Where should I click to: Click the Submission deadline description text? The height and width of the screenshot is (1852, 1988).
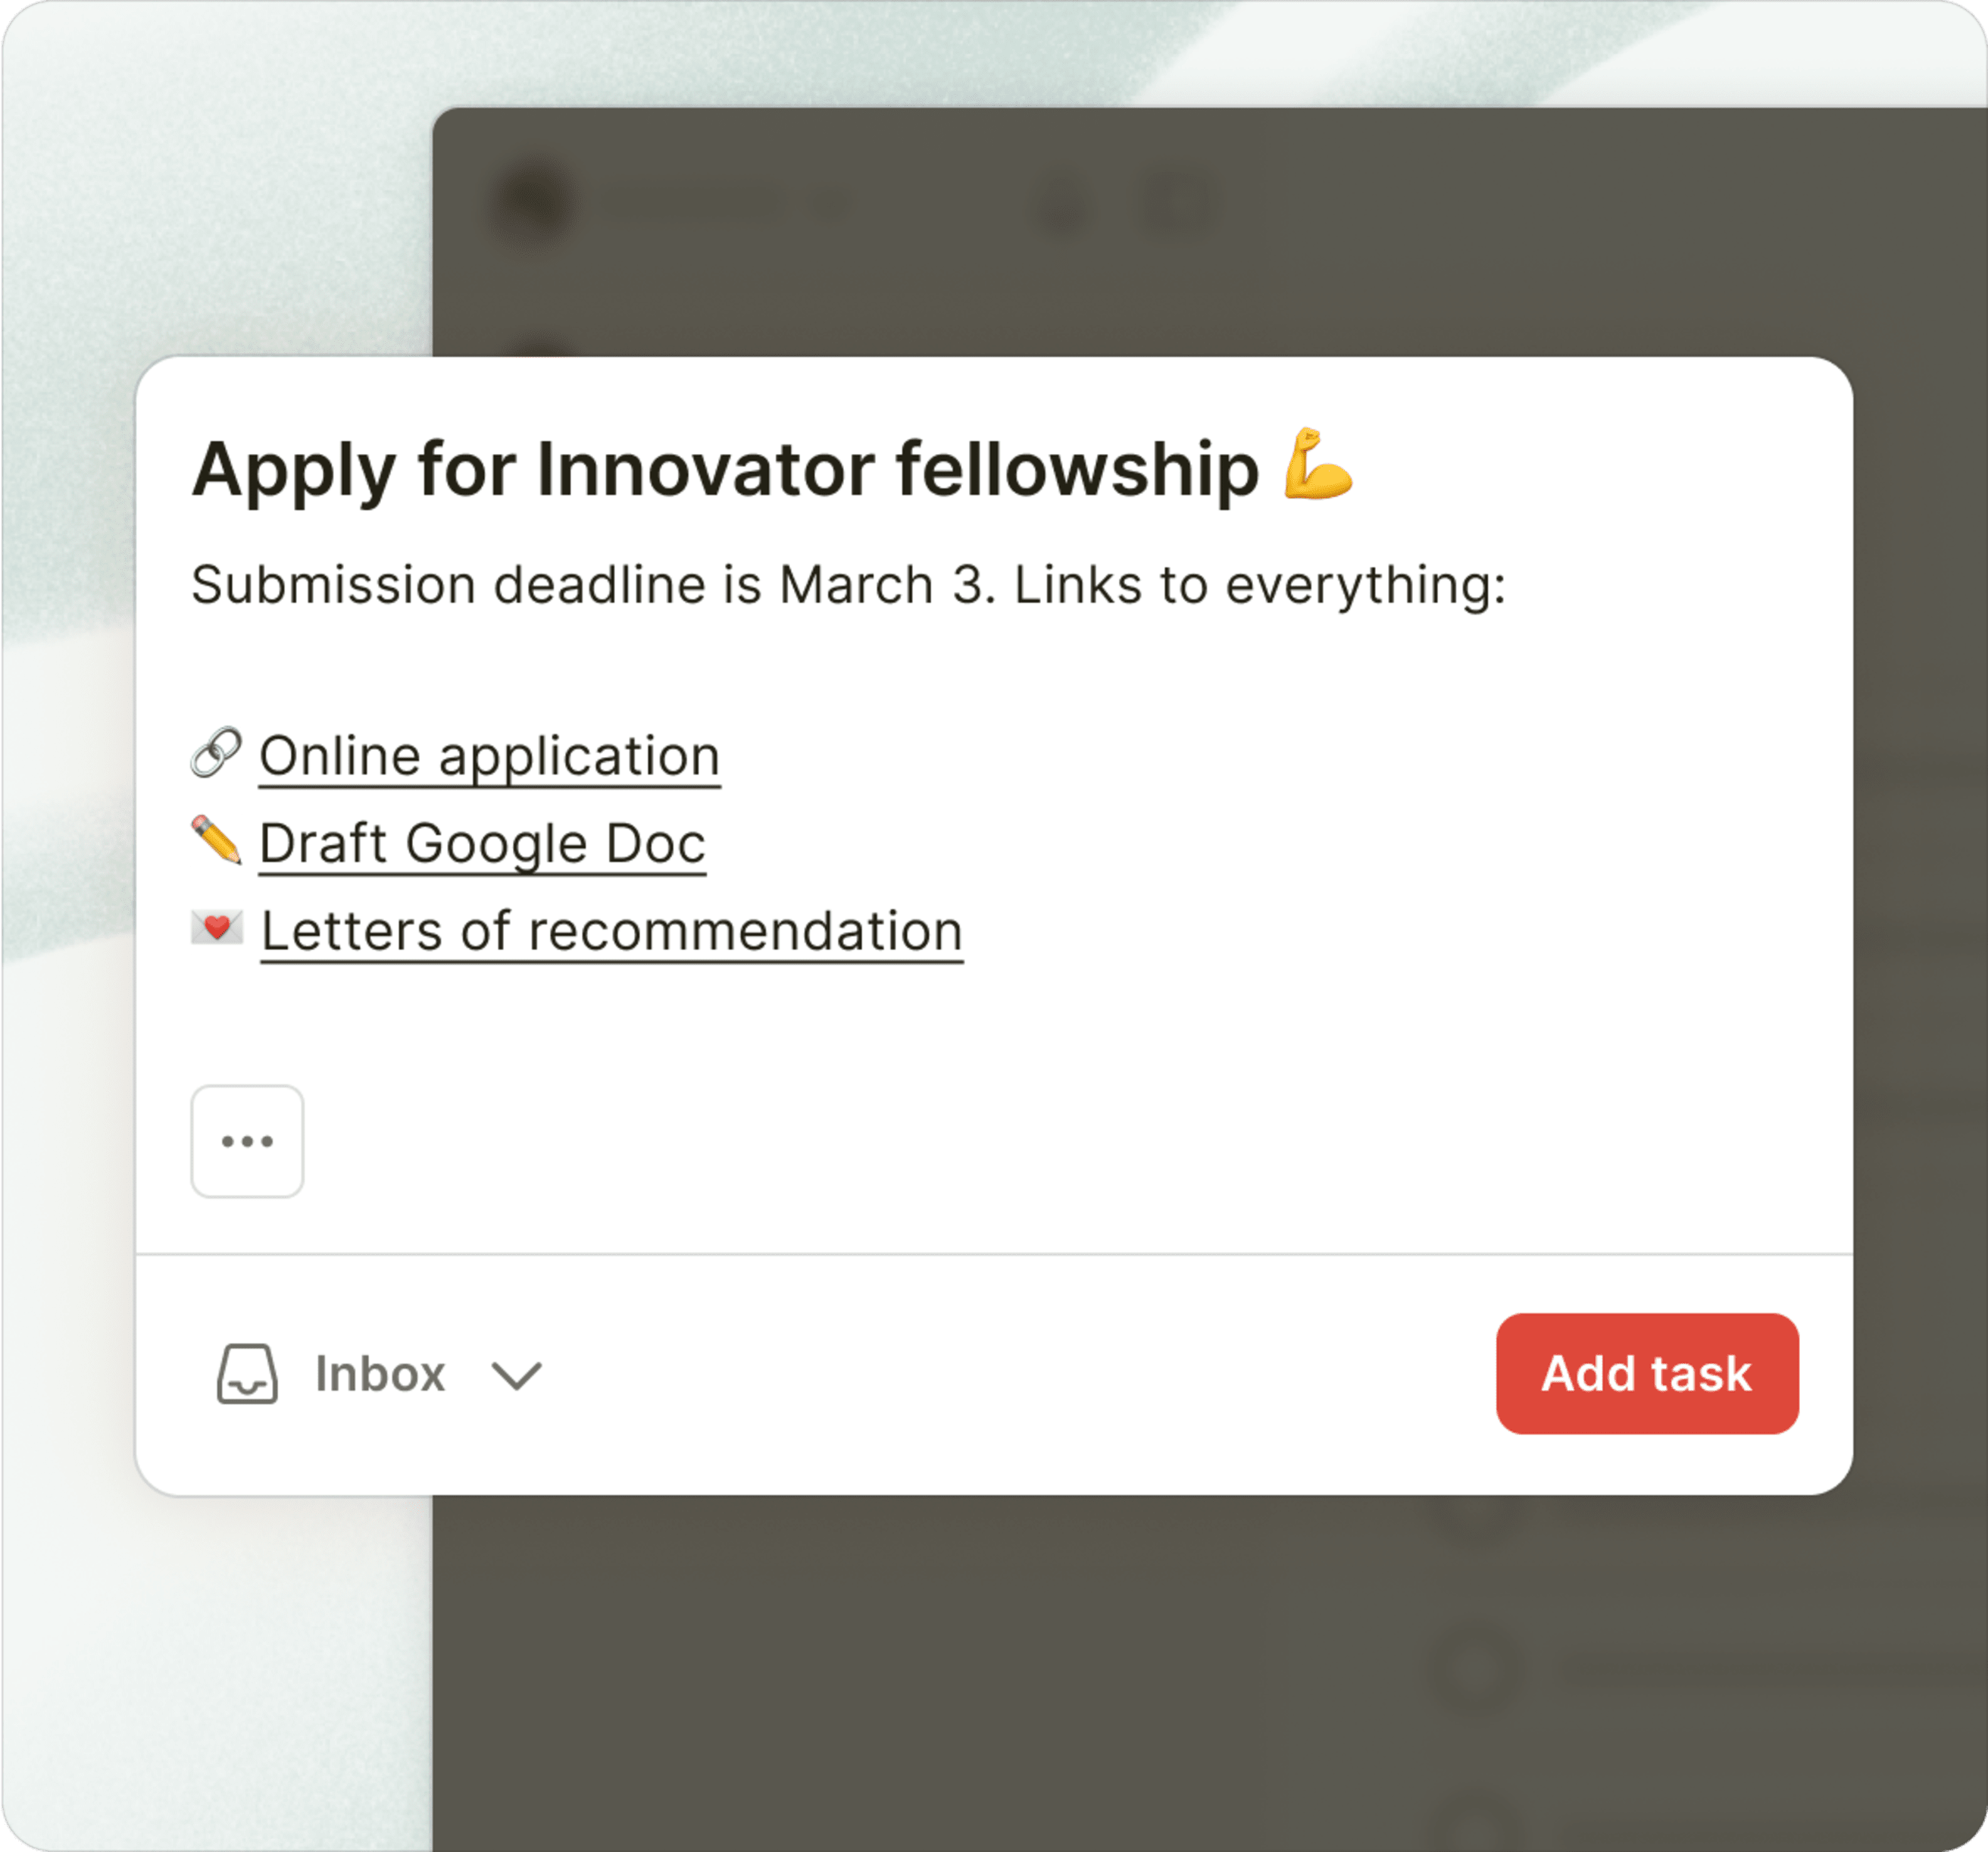848,585
